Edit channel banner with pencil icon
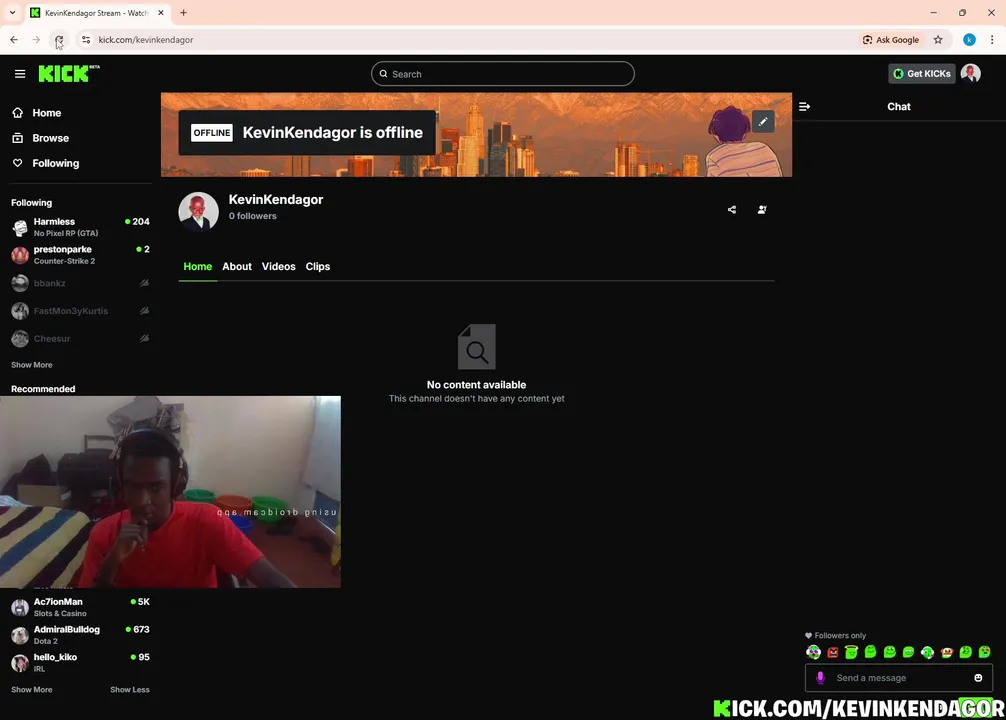The width and height of the screenshot is (1006, 720). (x=763, y=122)
